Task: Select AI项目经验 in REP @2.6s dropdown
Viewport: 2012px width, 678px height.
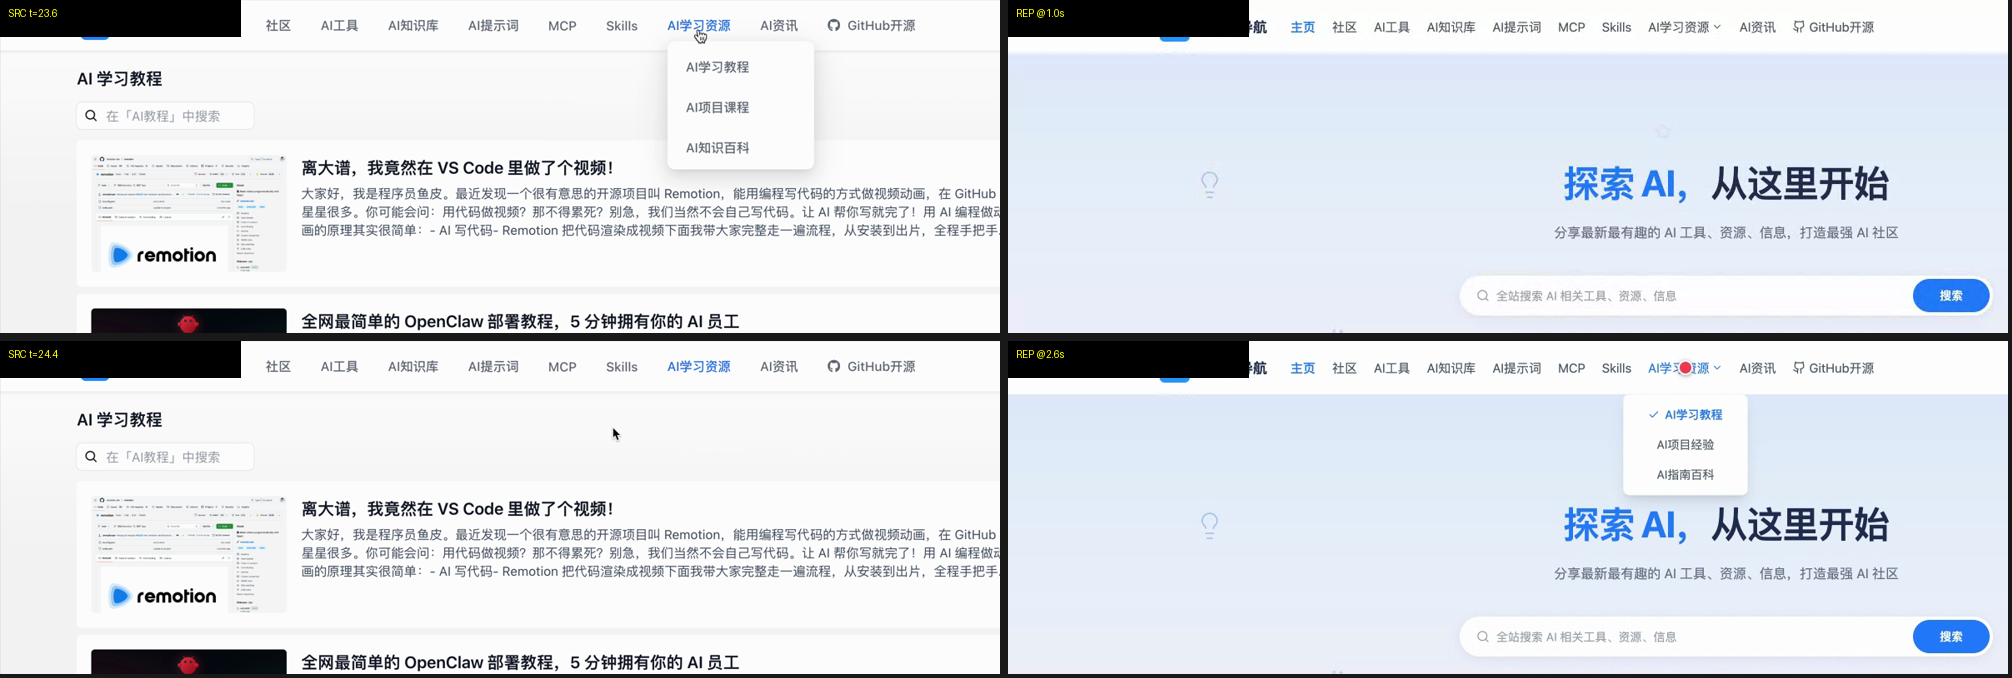Action: [1686, 445]
